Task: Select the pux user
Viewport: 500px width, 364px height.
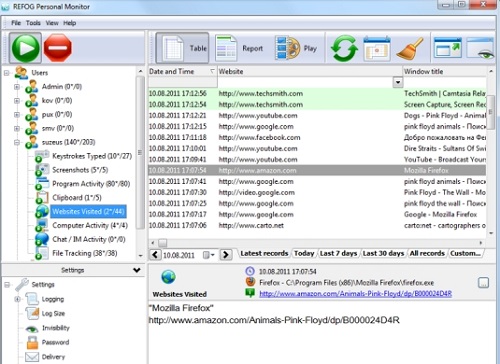Action: [57, 114]
